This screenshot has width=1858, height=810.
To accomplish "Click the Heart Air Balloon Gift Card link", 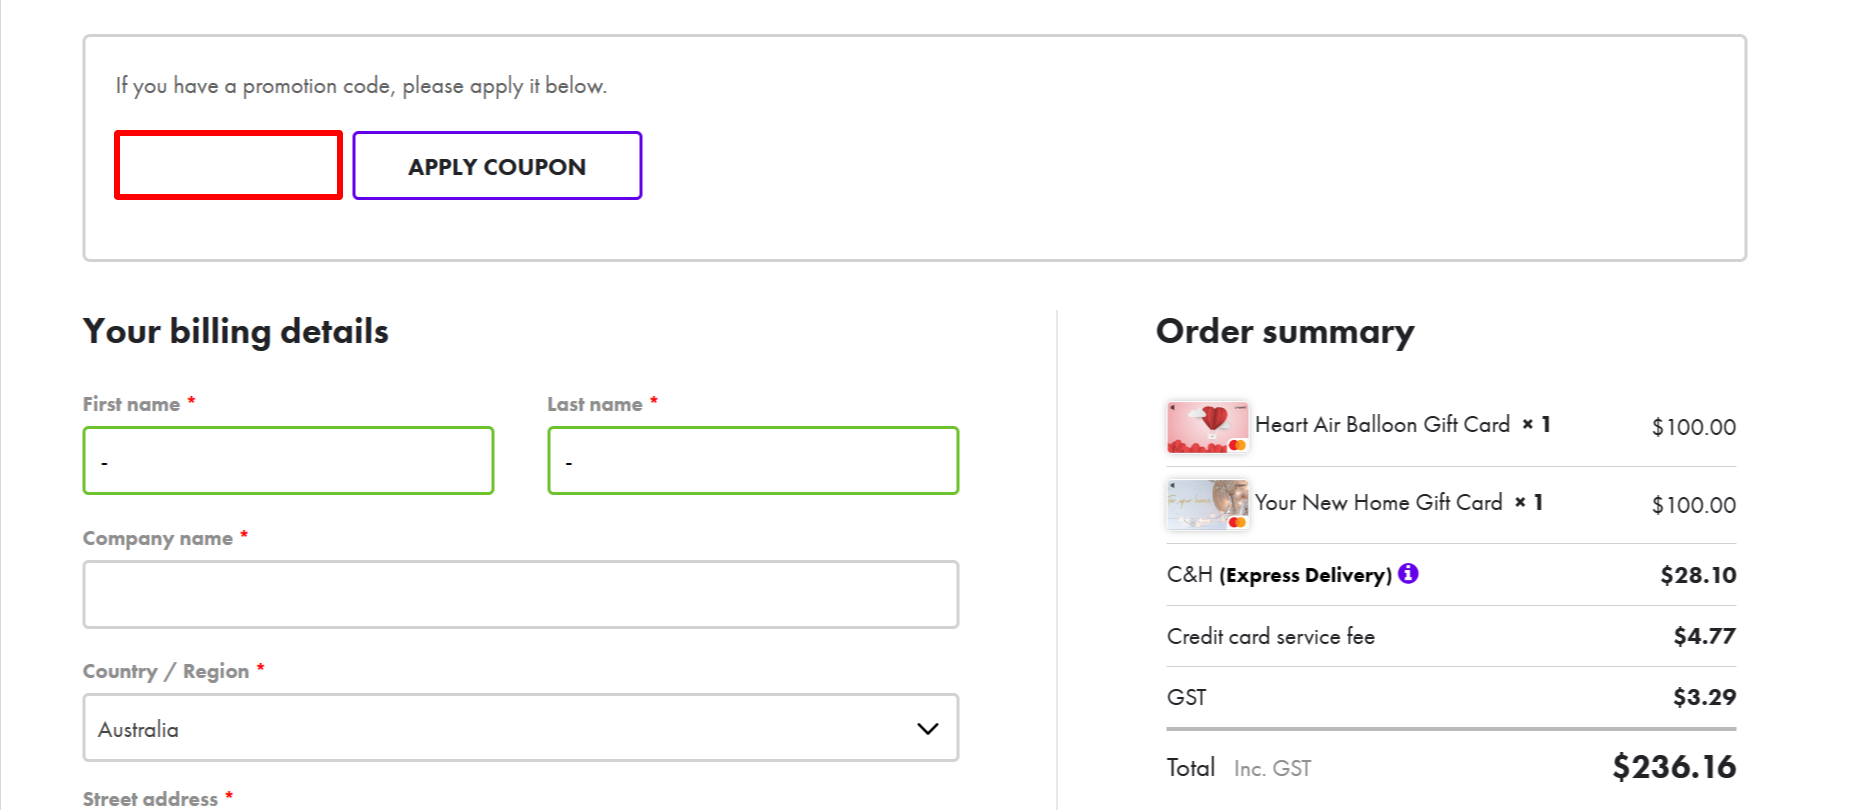I will click(1381, 424).
